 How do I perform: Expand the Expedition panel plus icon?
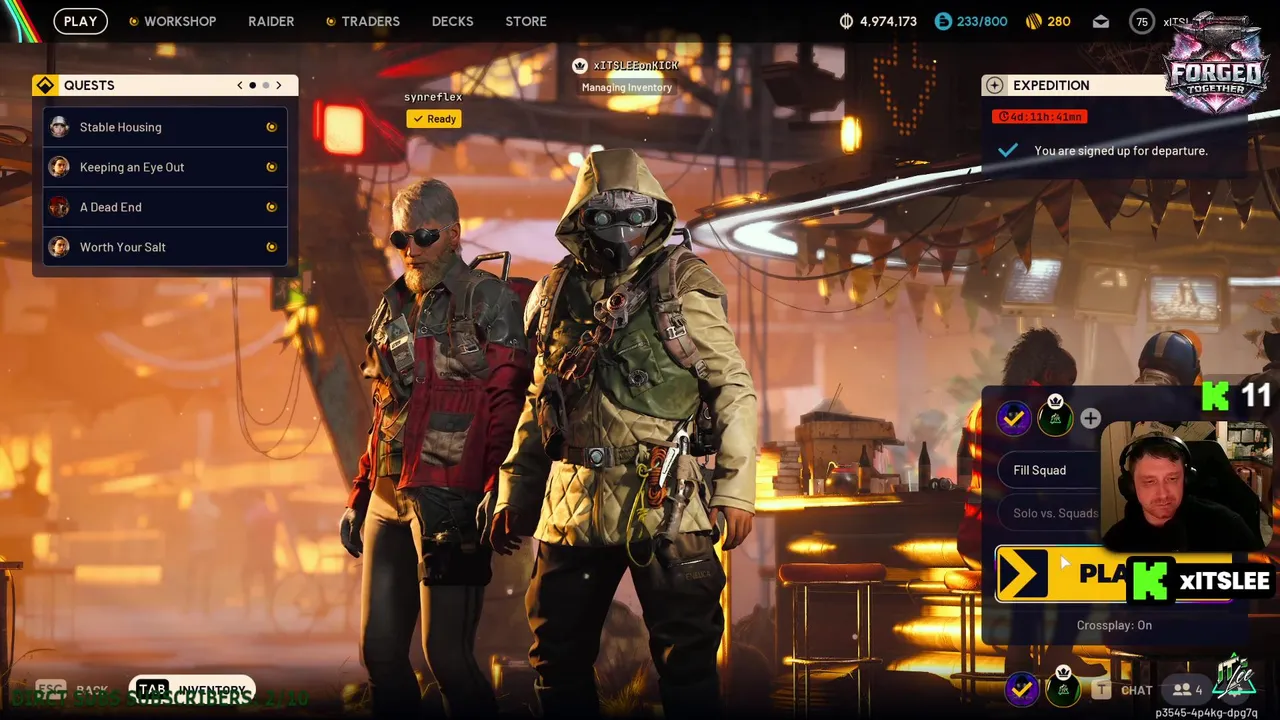tap(993, 85)
